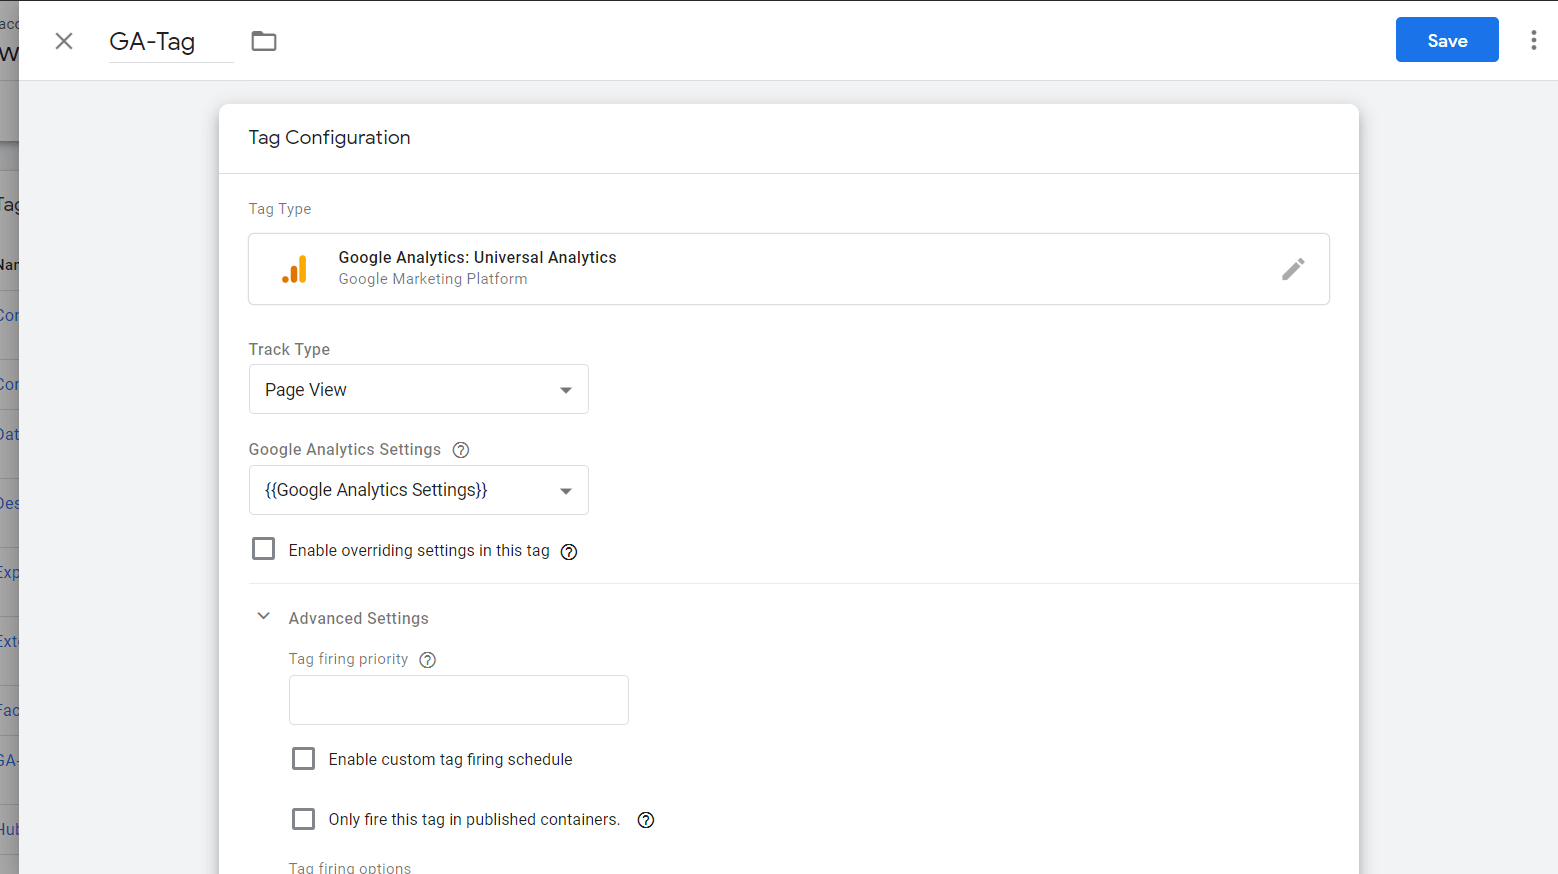Image resolution: width=1558 pixels, height=874 pixels.
Task: Select the Google Analytics: Universal Analytics tag type
Action: click(788, 269)
